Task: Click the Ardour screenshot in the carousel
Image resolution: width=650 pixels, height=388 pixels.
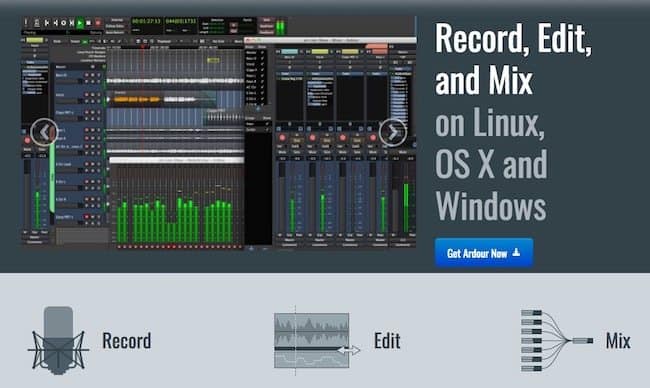Action: click(x=219, y=133)
